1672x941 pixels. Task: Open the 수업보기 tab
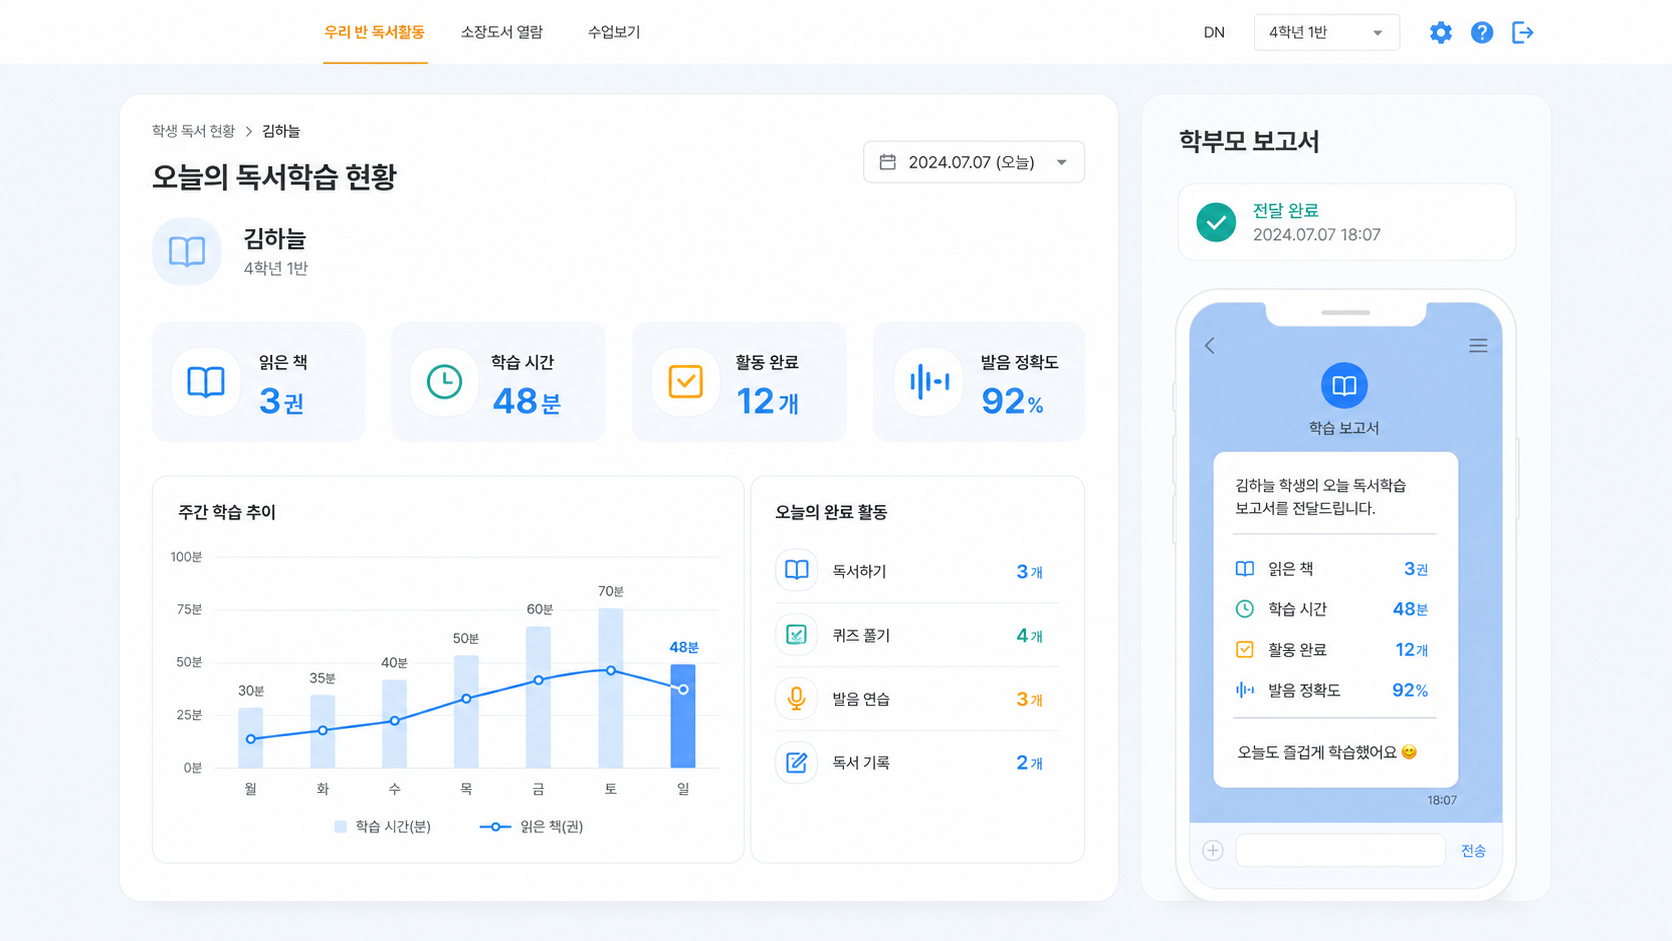click(x=614, y=32)
